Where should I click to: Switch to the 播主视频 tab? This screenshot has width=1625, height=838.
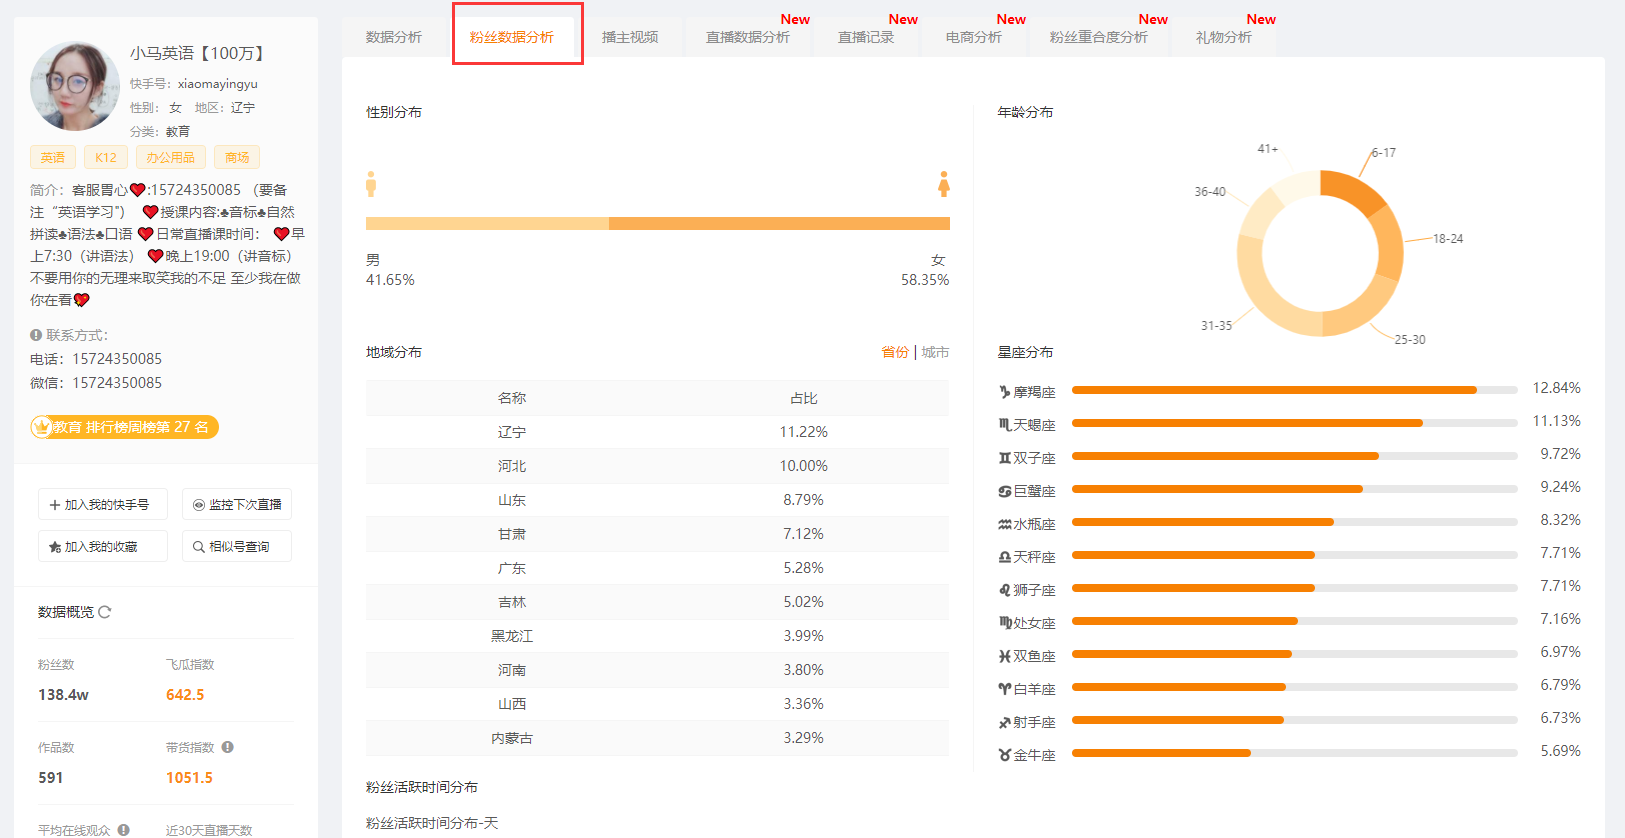coord(630,37)
